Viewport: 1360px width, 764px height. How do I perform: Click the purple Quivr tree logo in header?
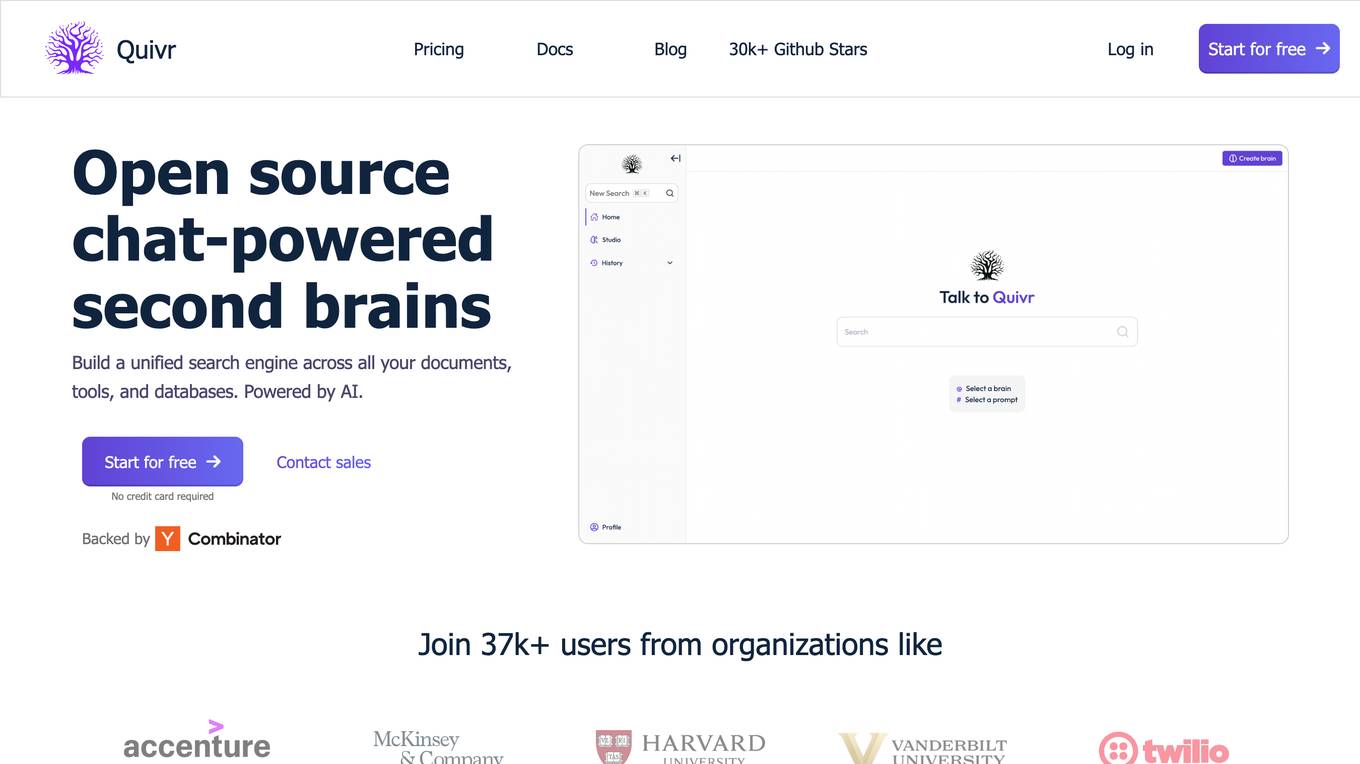74,48
